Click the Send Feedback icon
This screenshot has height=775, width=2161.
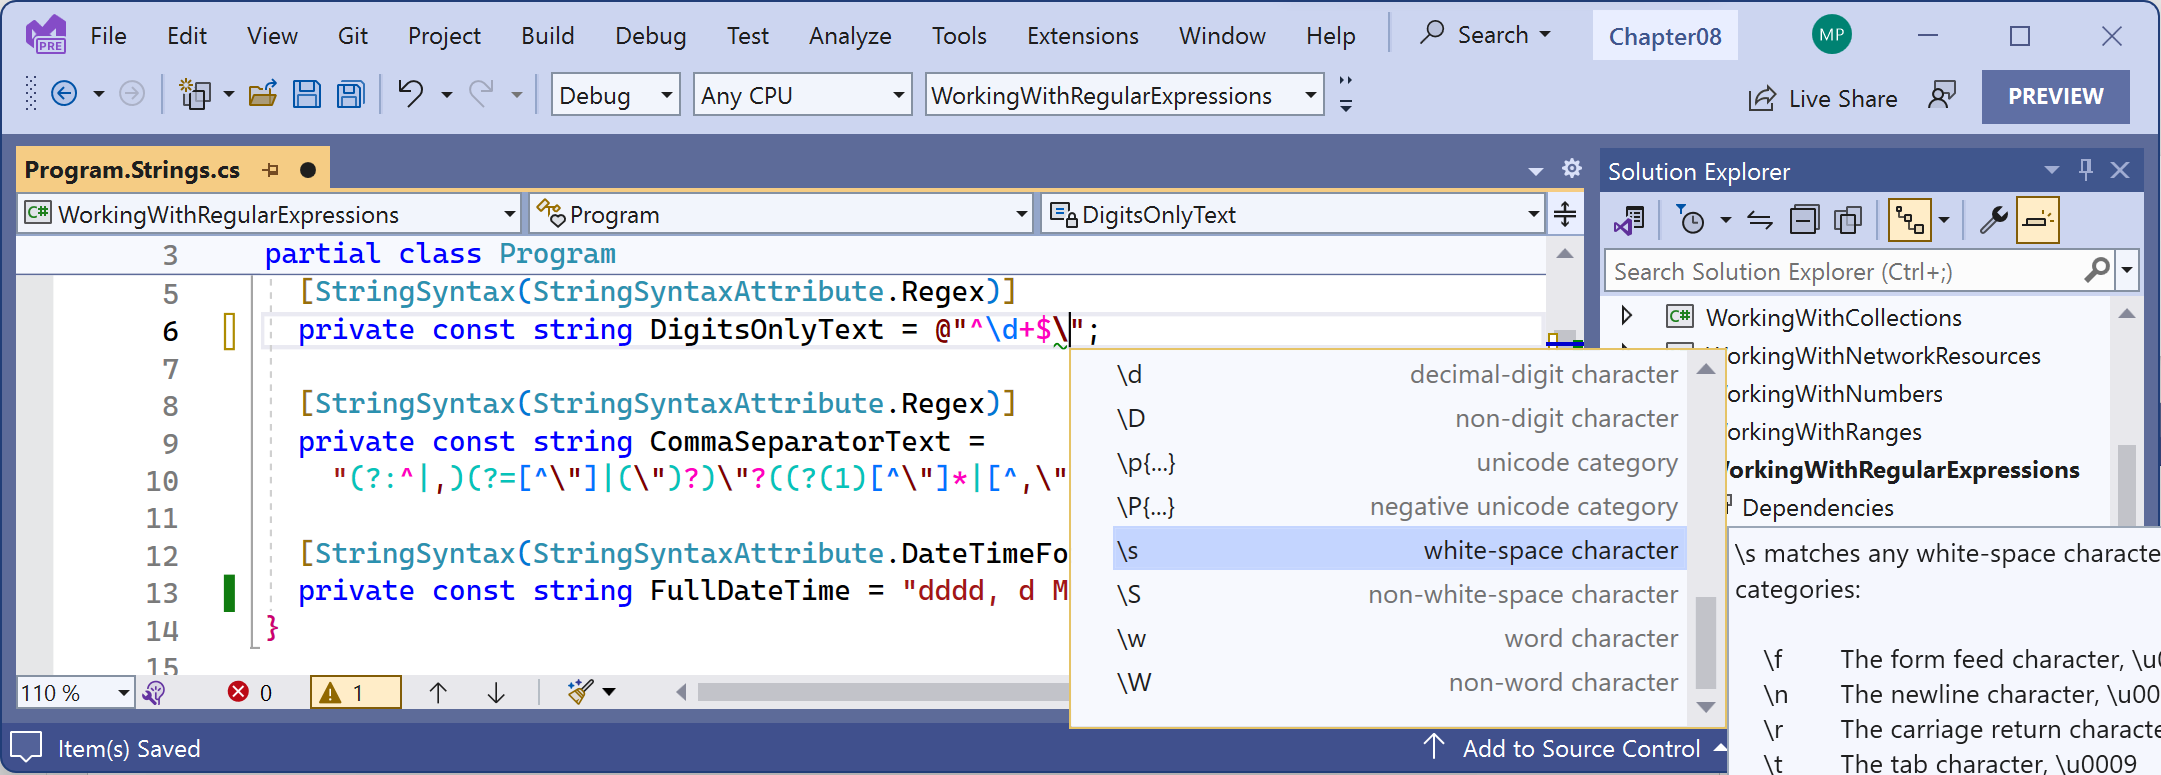[1942, 96]
